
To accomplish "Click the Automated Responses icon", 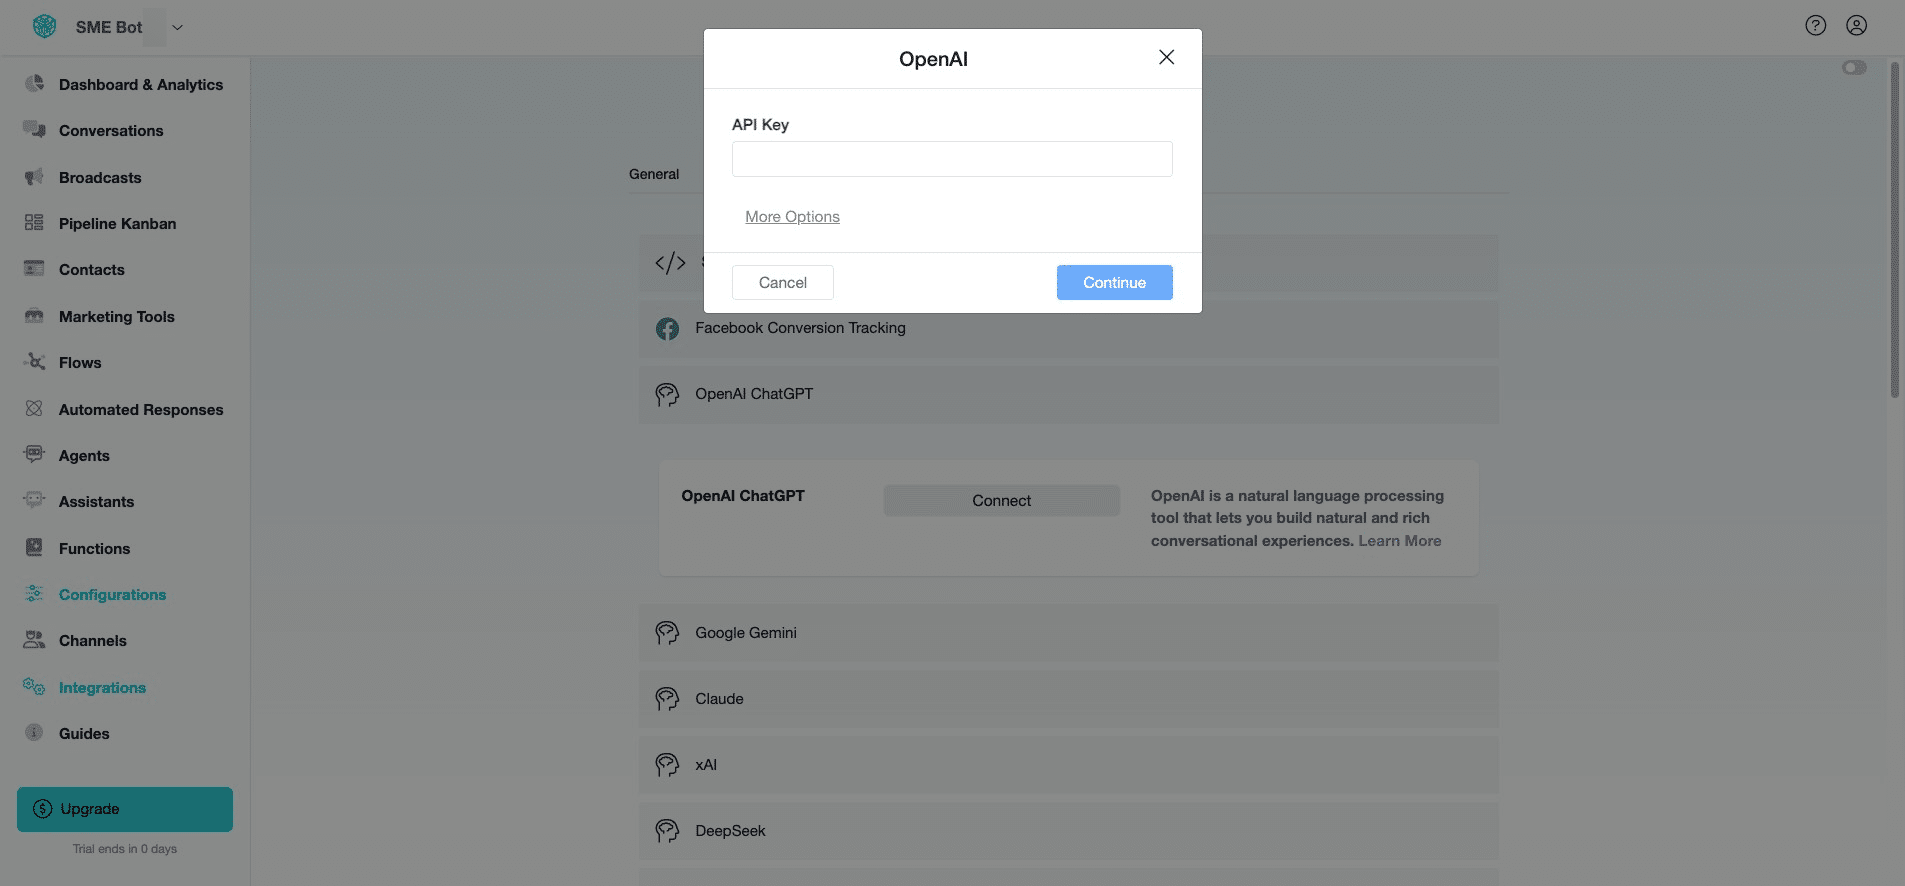I will pos(35,409).
